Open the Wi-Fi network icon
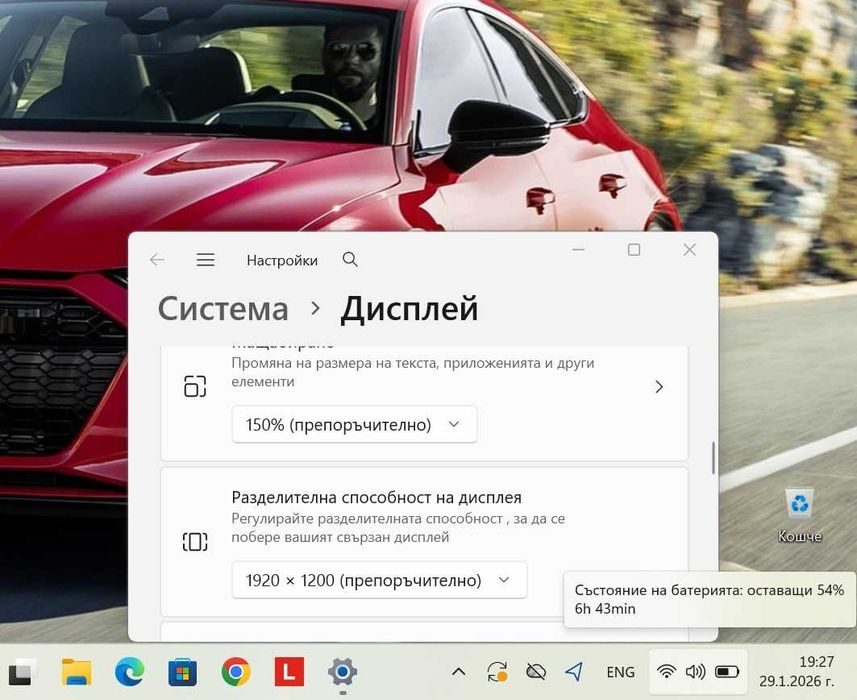The width and height of the screenshot is (857, 700). pos(666,672)
